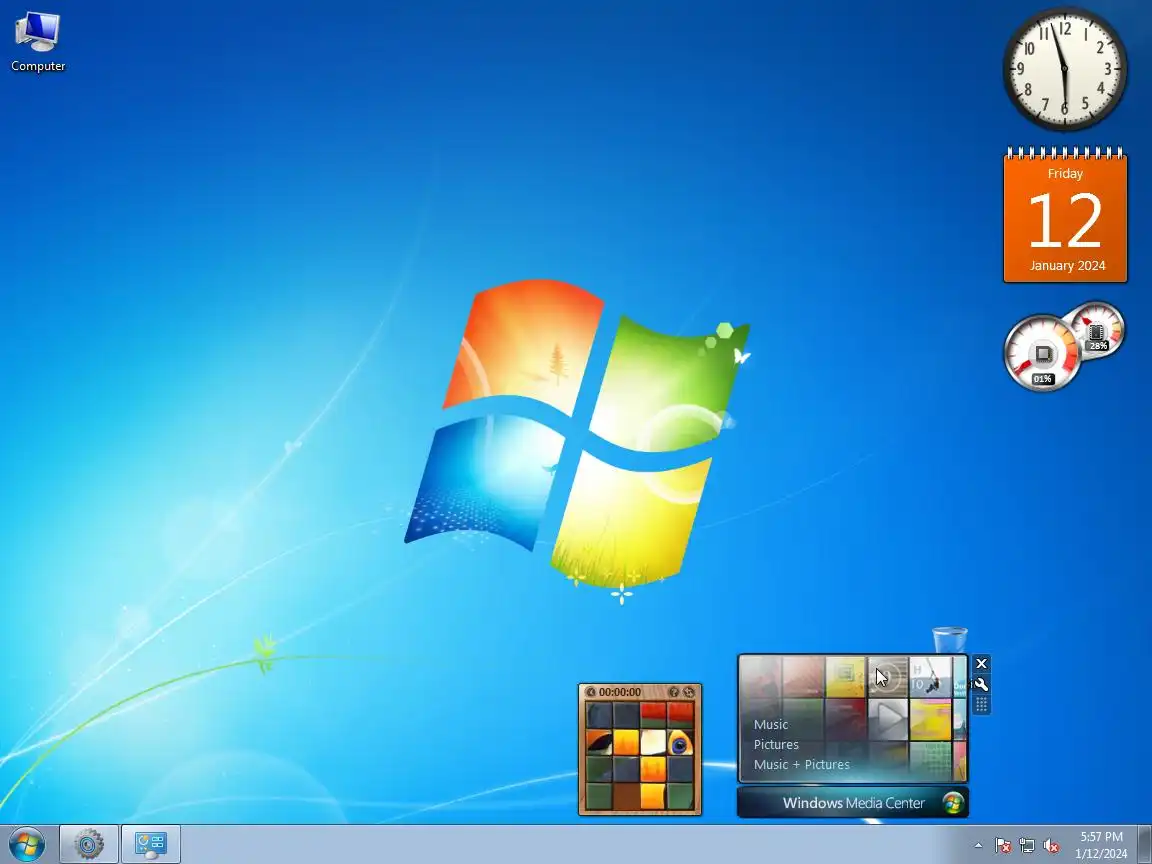Open the control panel window taskbar button
Viewport: 1152px width, 864px height.
point(151,845)
